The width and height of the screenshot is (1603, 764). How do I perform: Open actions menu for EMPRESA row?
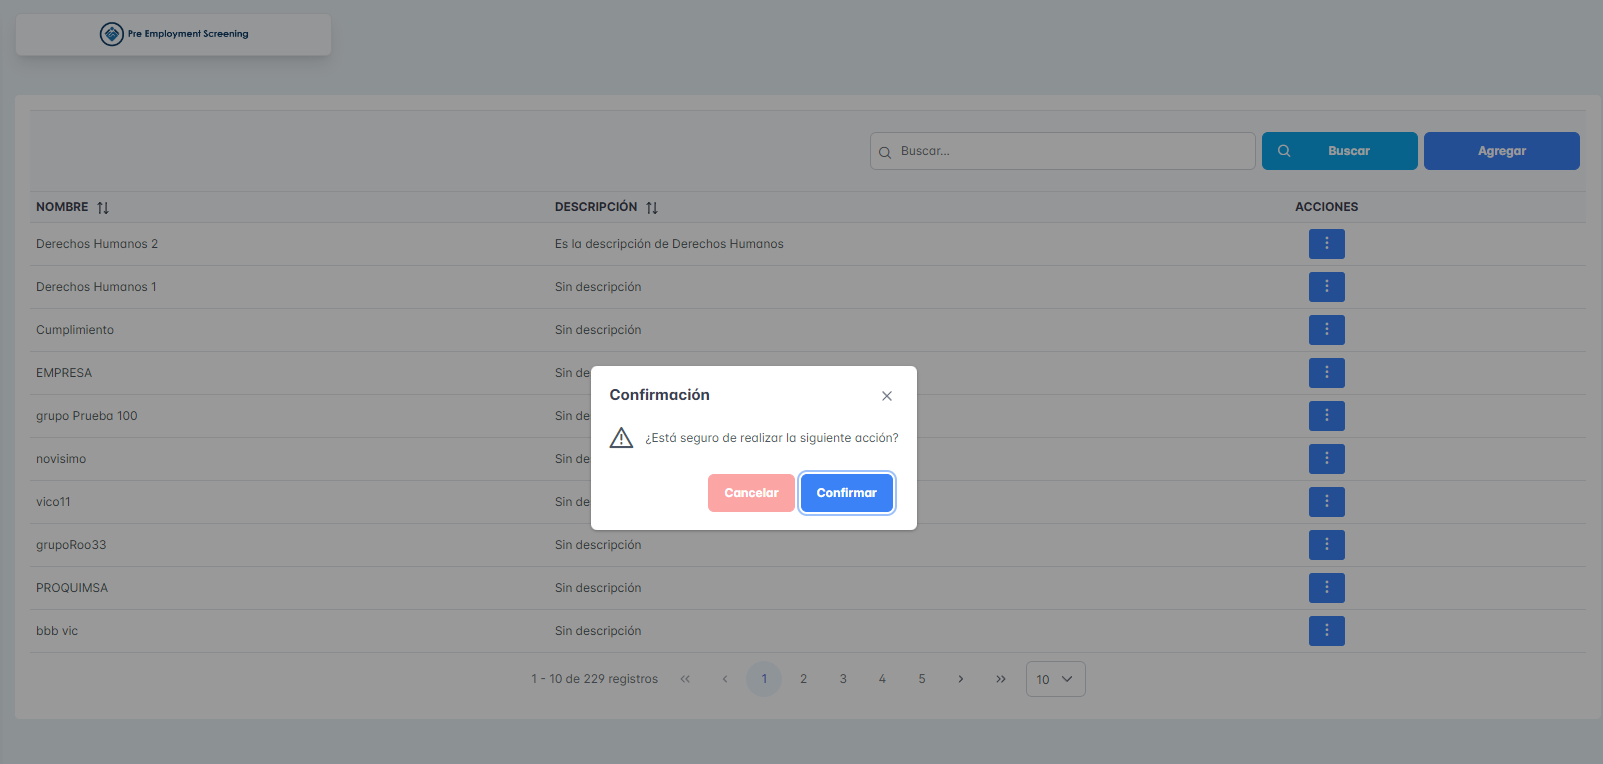pyautogui.click(x=1326, y=373)
